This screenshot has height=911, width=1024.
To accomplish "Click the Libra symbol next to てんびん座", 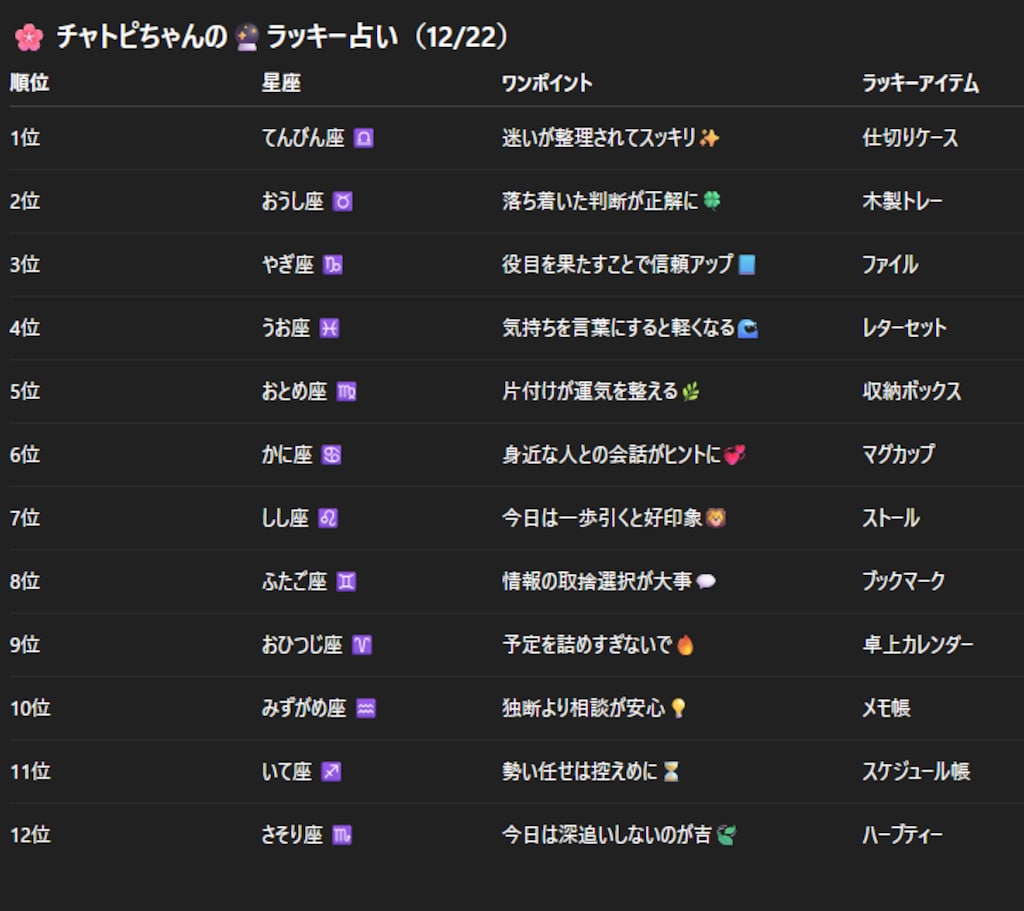I will click(x=364, y=138).
